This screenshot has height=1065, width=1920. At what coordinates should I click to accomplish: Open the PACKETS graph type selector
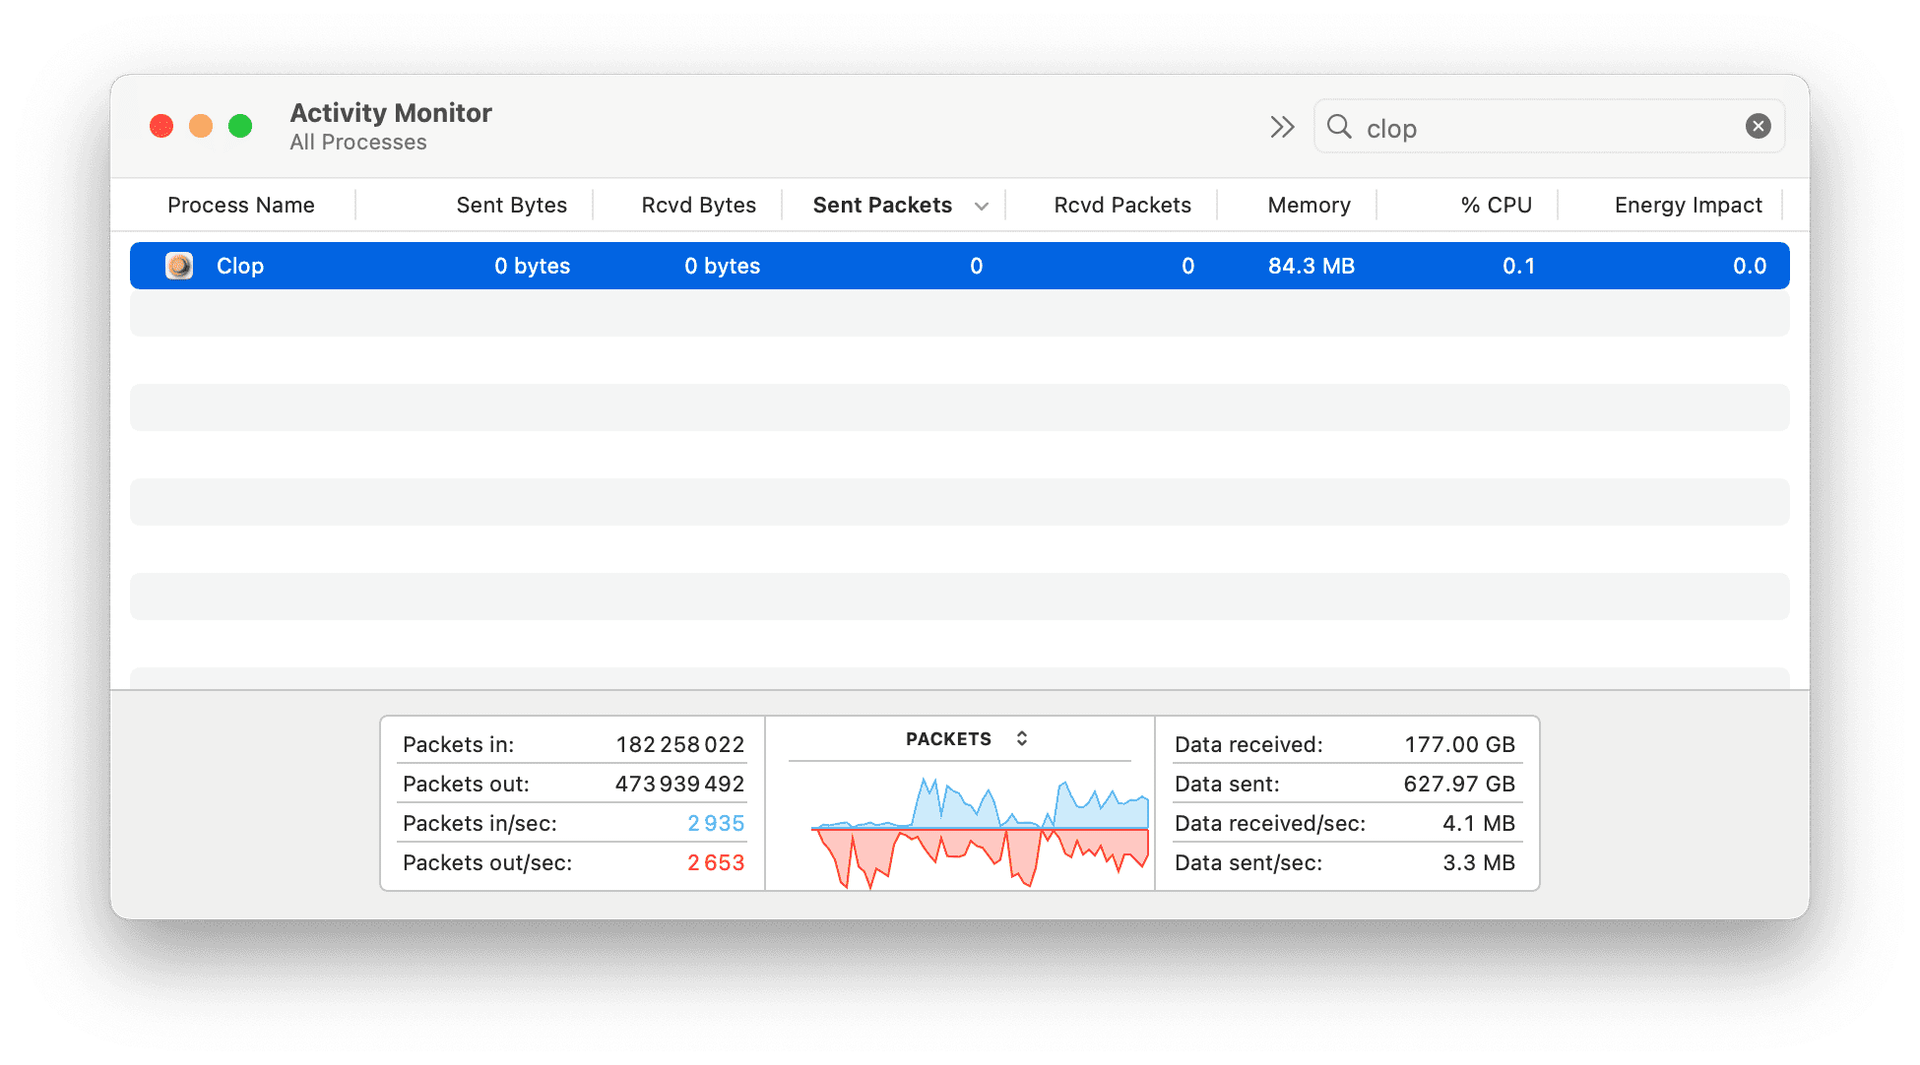click(x=1021, y=739)
